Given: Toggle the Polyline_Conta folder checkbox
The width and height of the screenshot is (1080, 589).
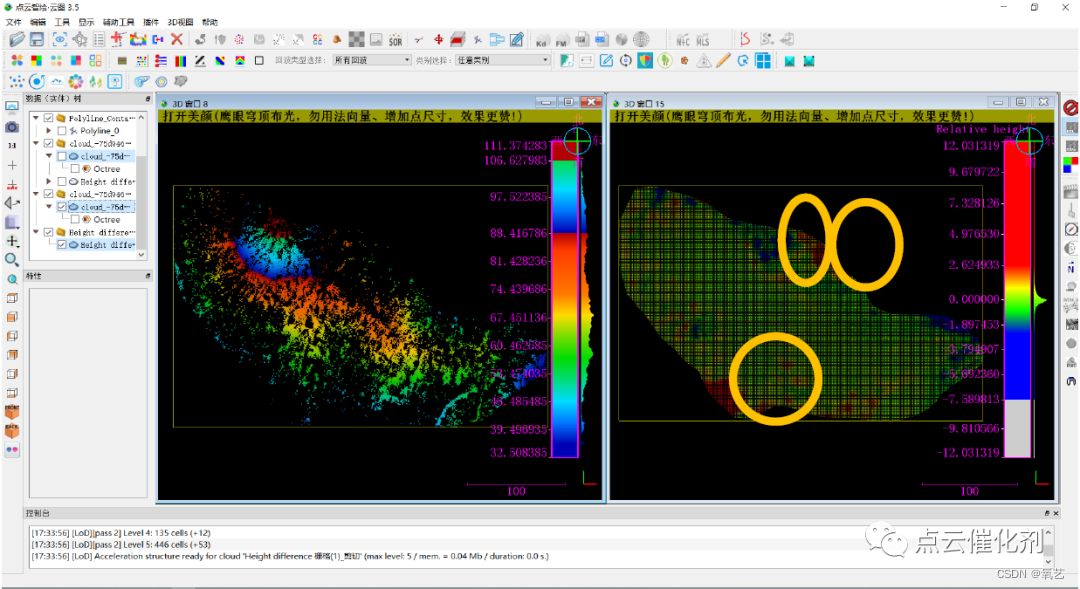Looking at the screenshot, I should [x=49, y=118].
